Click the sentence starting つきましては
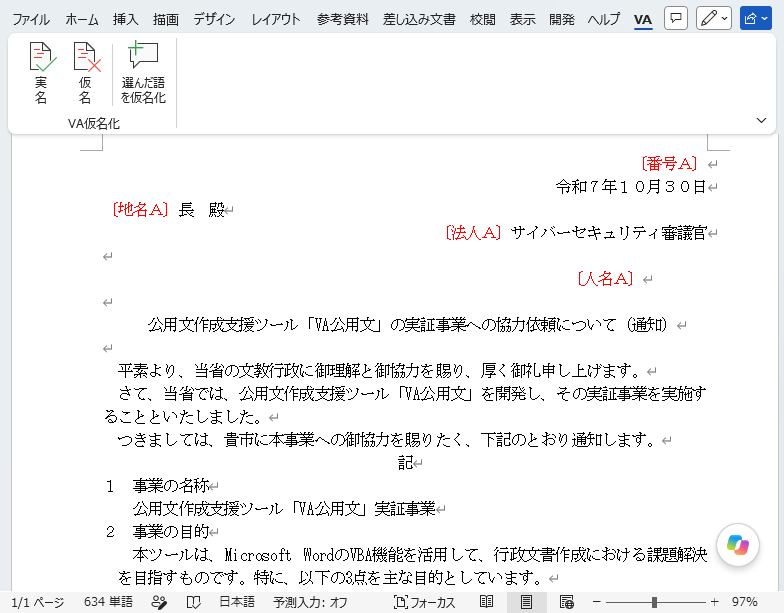This screenshot has height=613, width=784. 386,440
